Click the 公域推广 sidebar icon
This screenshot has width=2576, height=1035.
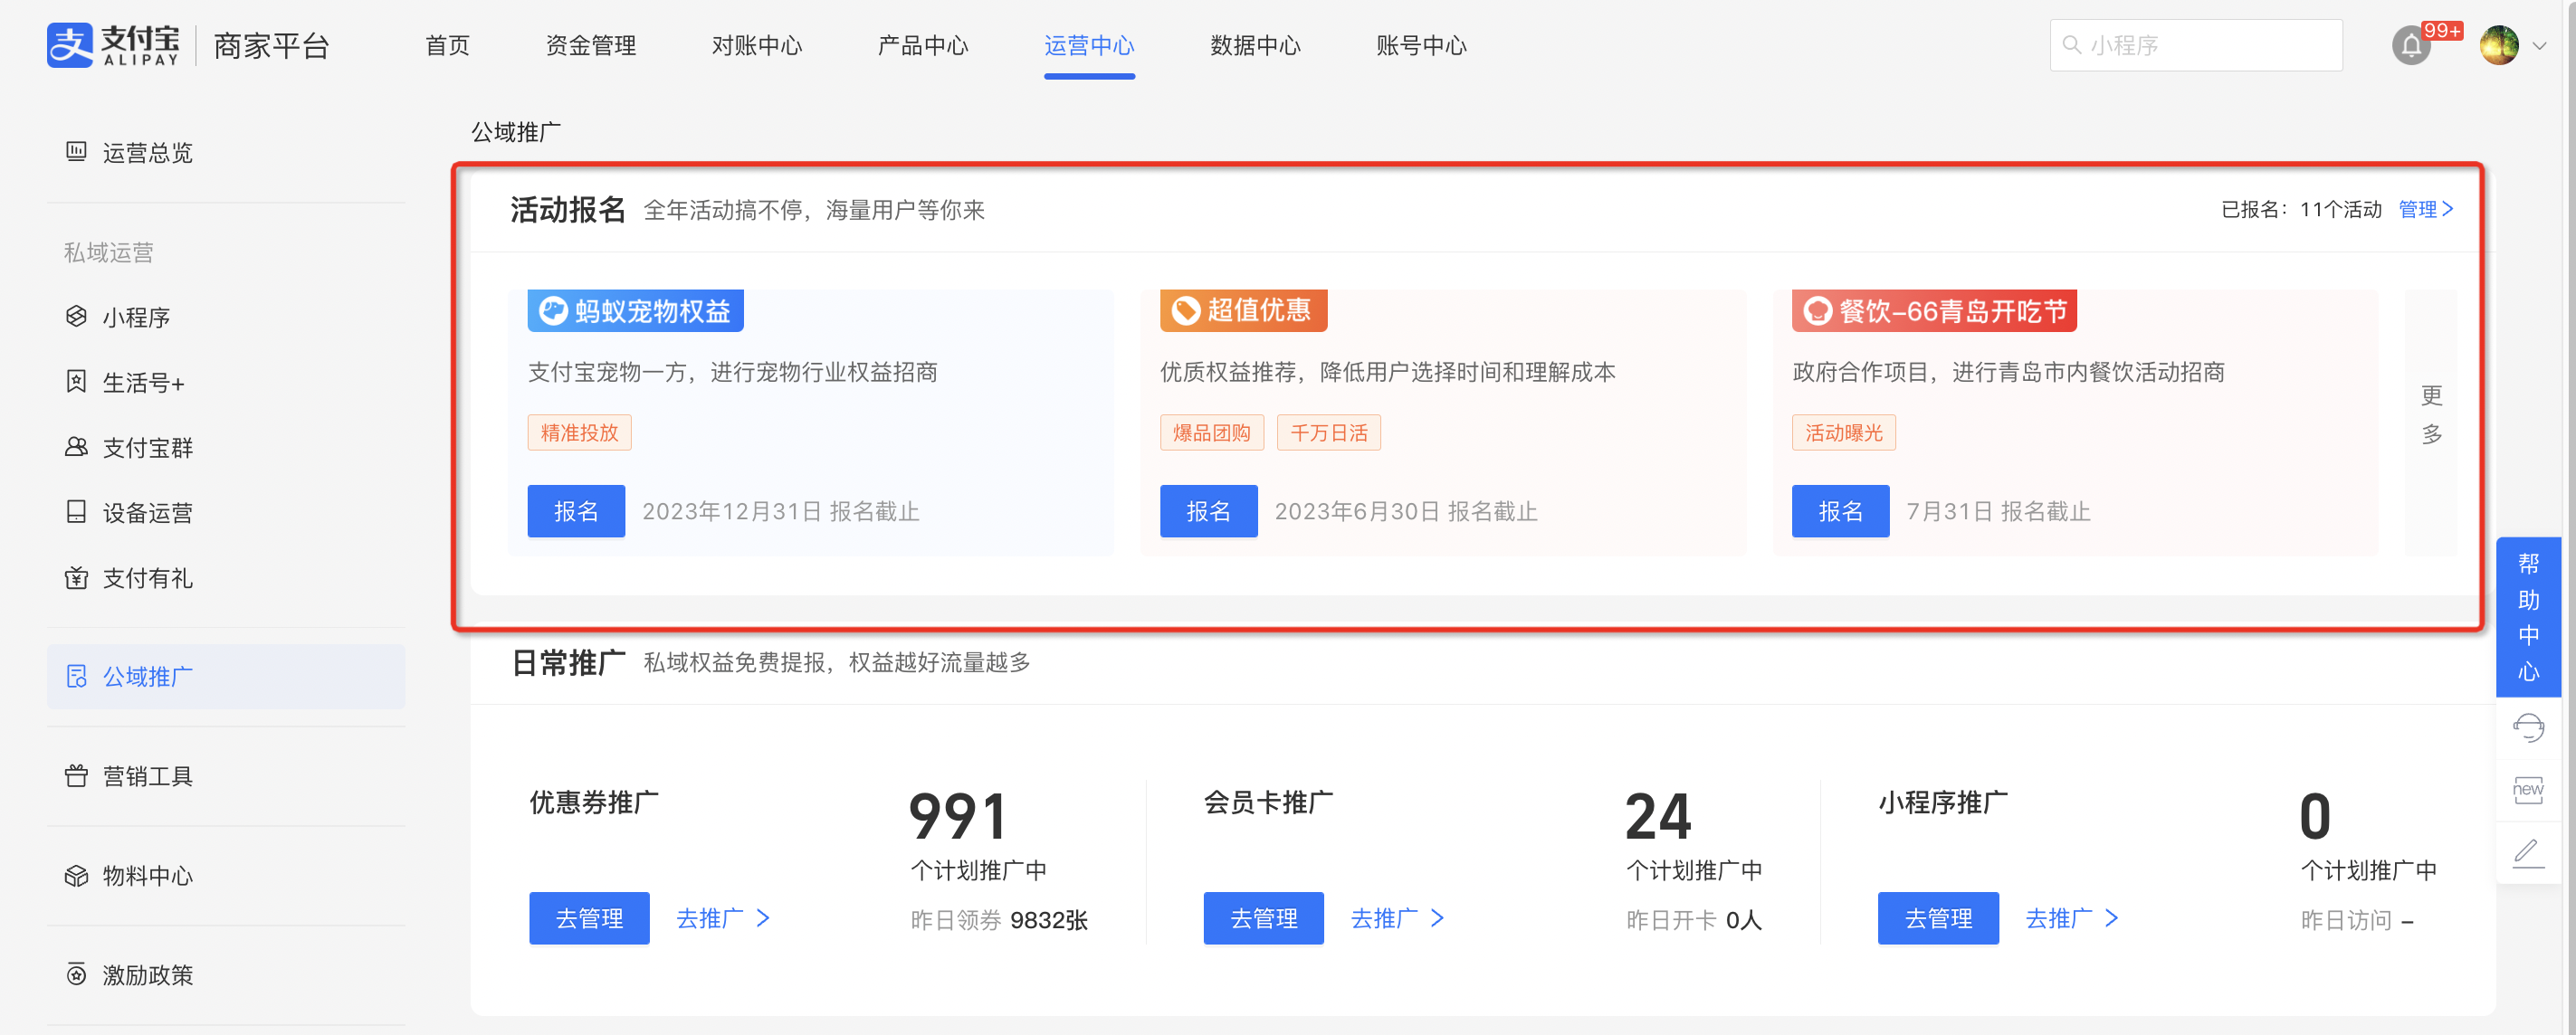pos(76,676)
